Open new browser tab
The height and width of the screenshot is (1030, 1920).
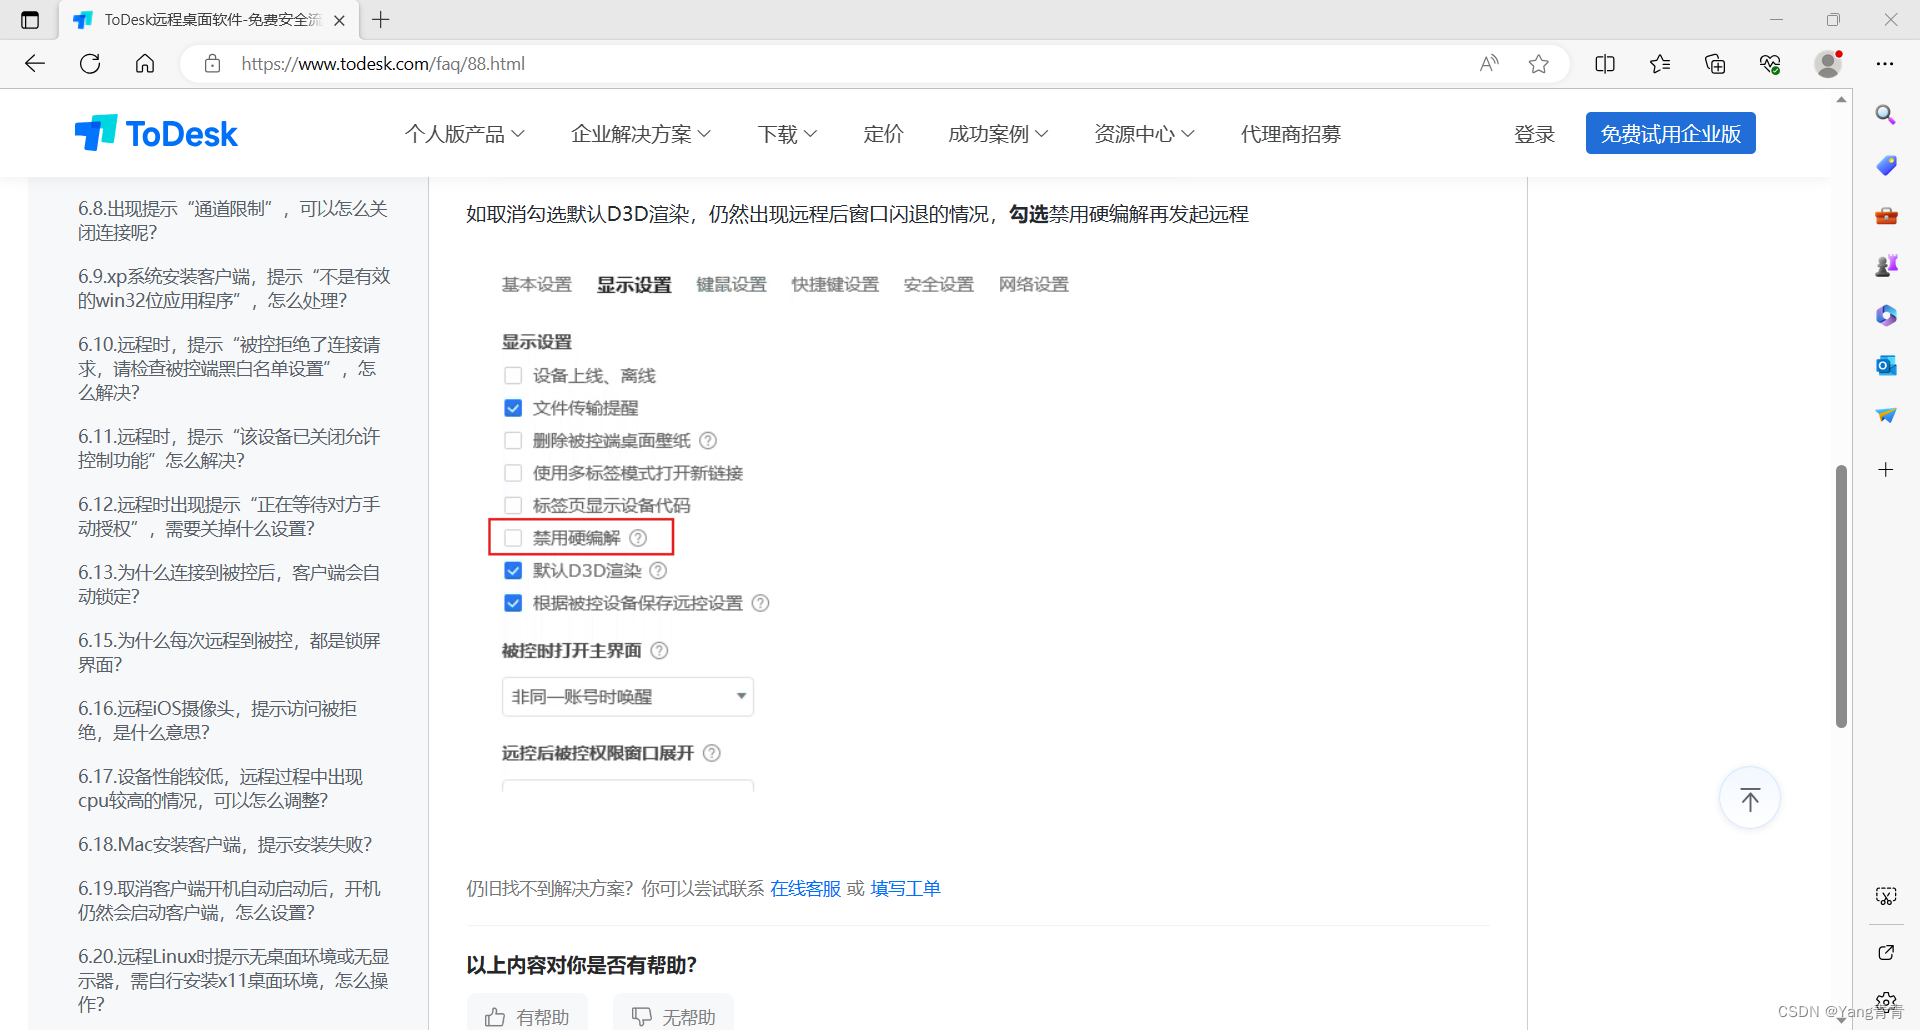(x=381, y=20)
